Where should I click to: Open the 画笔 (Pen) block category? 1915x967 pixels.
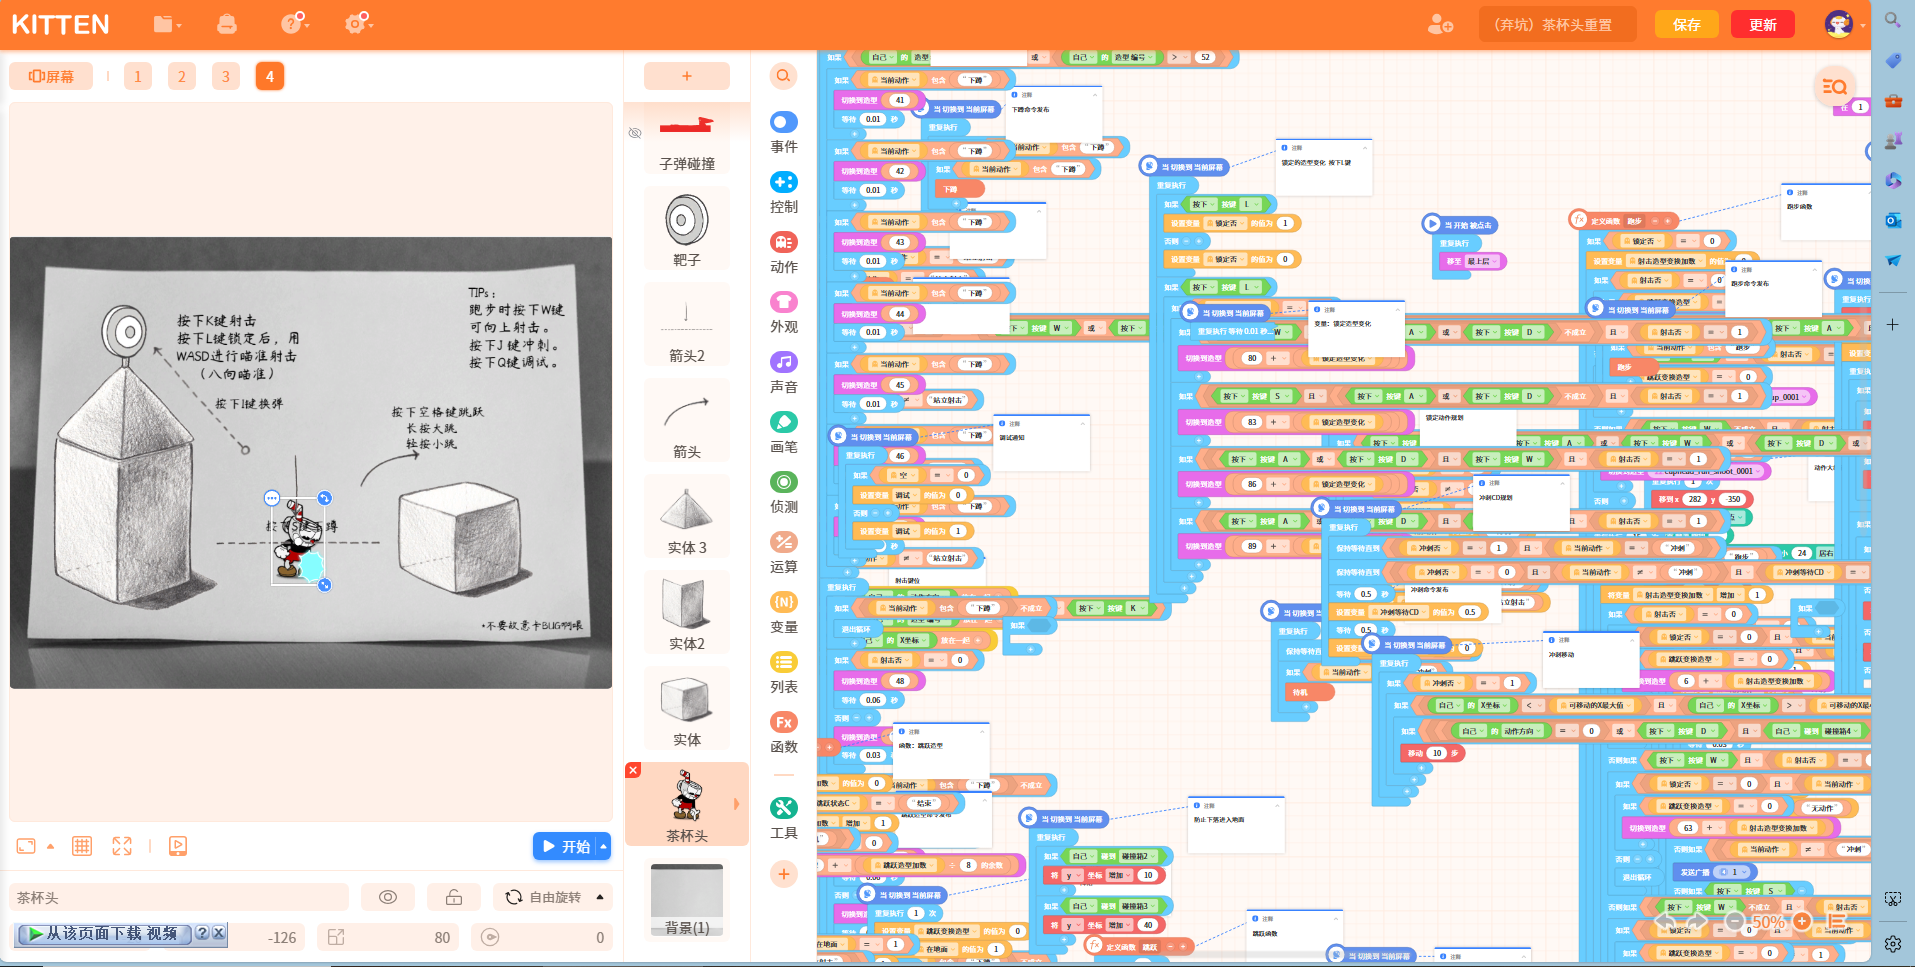(784, 433)
